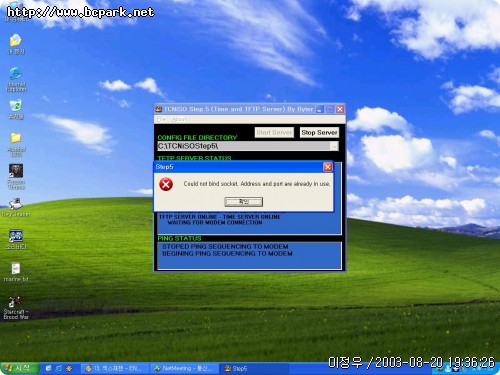Open the yellow folder icon below Recycle Bin
The width and height of the screenshot is (500, 375).
click(16, 144)
